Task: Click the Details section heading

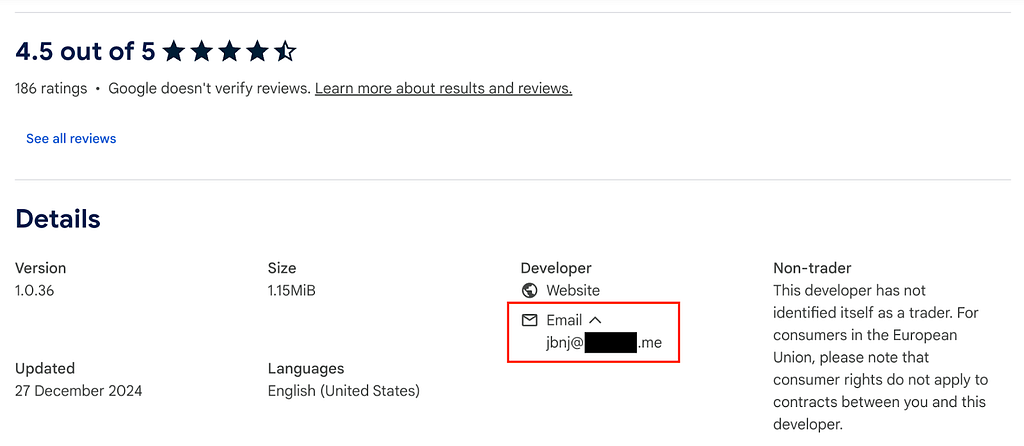Action: (57, 219)
